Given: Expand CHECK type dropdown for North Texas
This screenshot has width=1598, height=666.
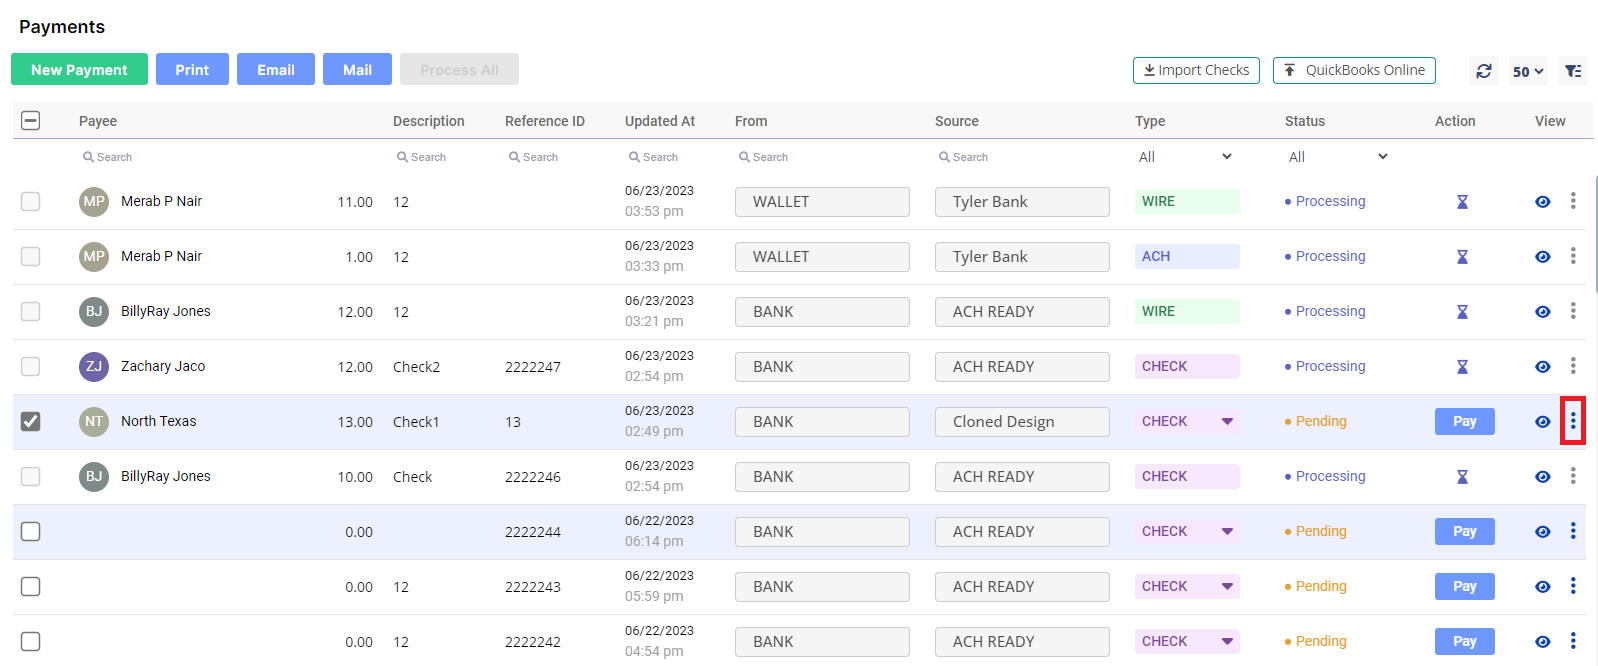Looking at the screenshot, I should coord(1227,421).
